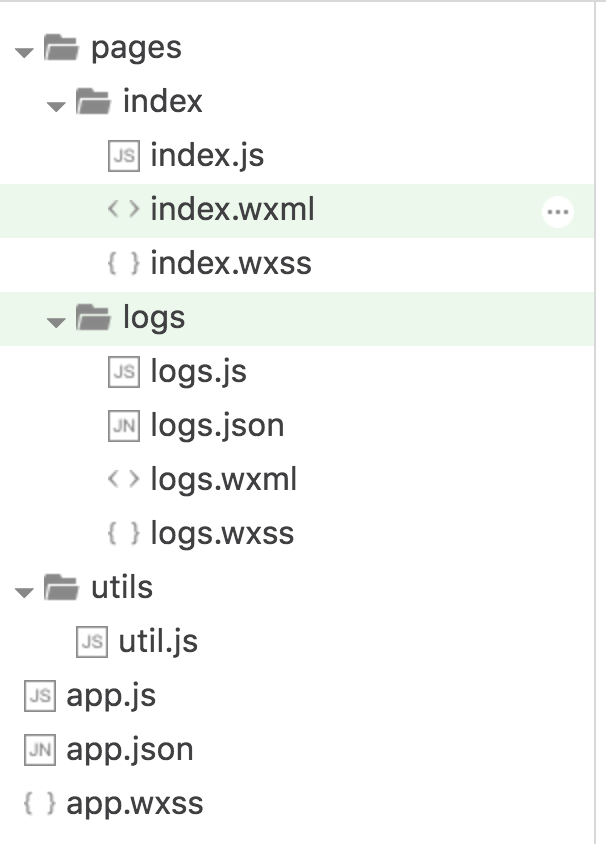The height and width of the screenshot is (844, 606).
Task: Select the logs.wxss file
Action: click(x=222, y=534)
